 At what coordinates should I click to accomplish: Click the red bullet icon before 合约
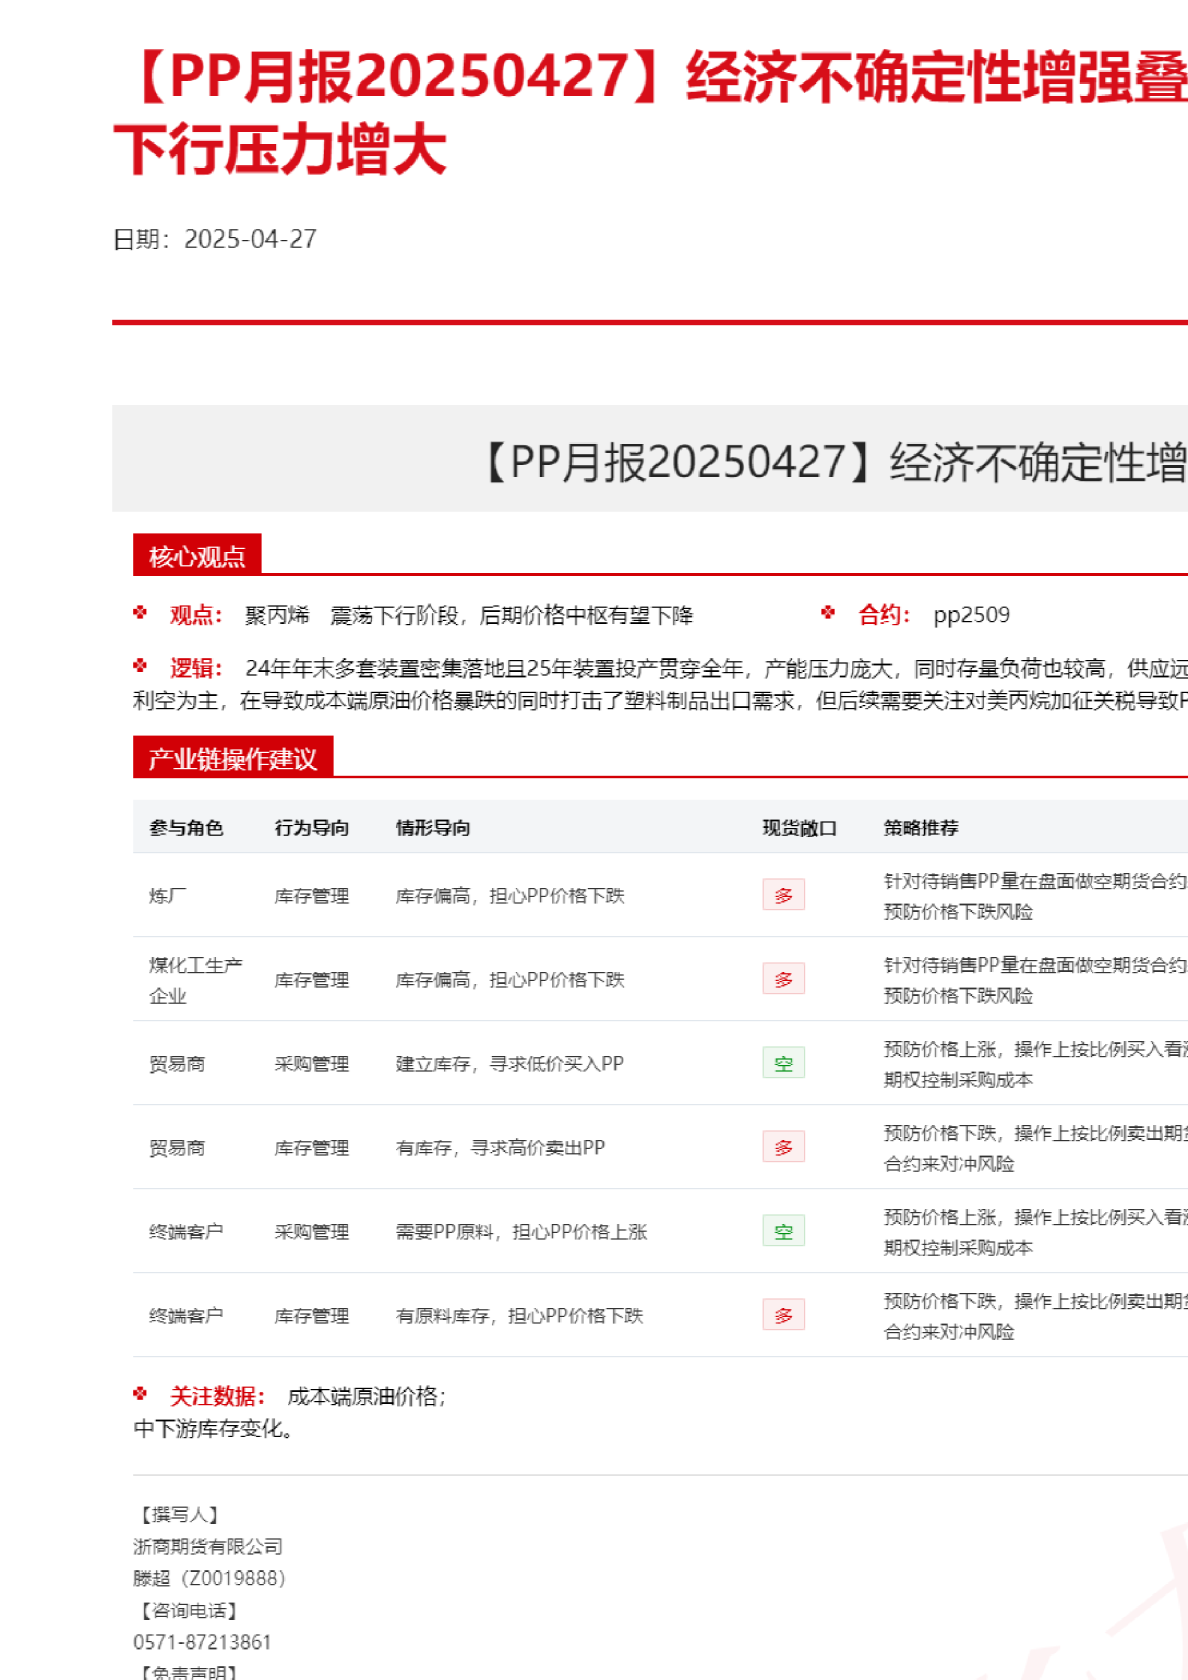pos(828,613)
